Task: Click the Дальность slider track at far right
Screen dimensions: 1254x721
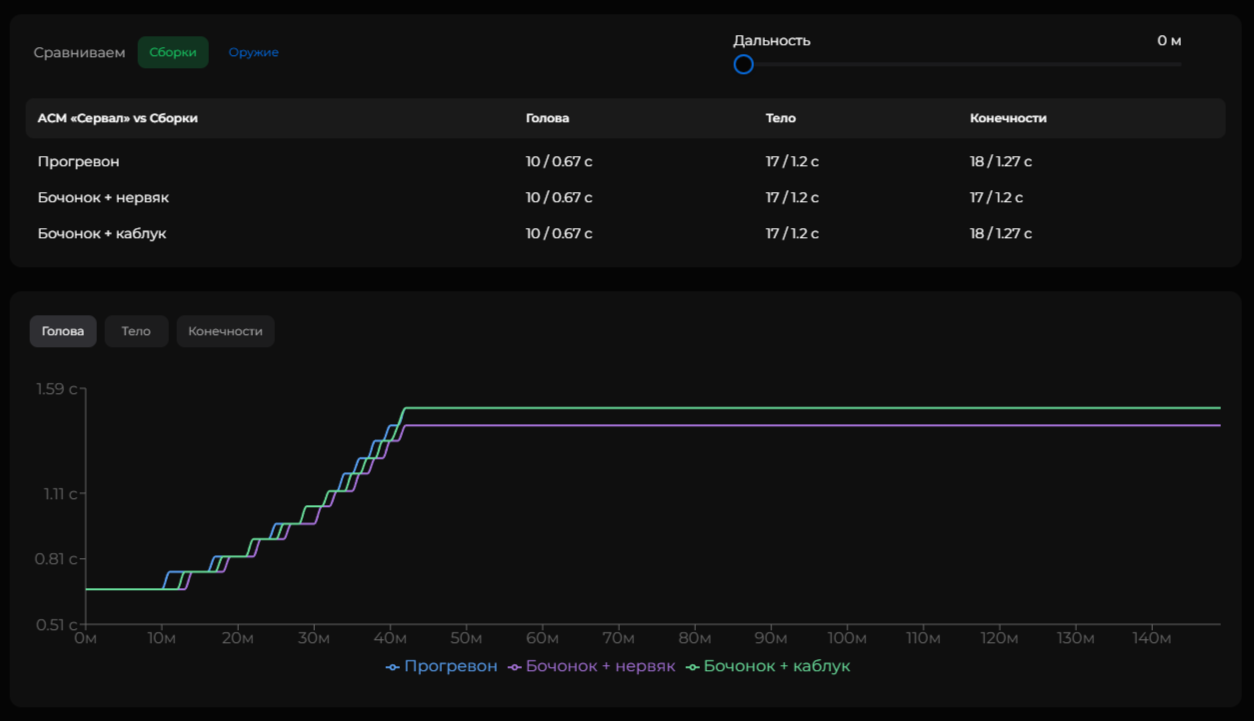Action: (x=1176, y=64)
